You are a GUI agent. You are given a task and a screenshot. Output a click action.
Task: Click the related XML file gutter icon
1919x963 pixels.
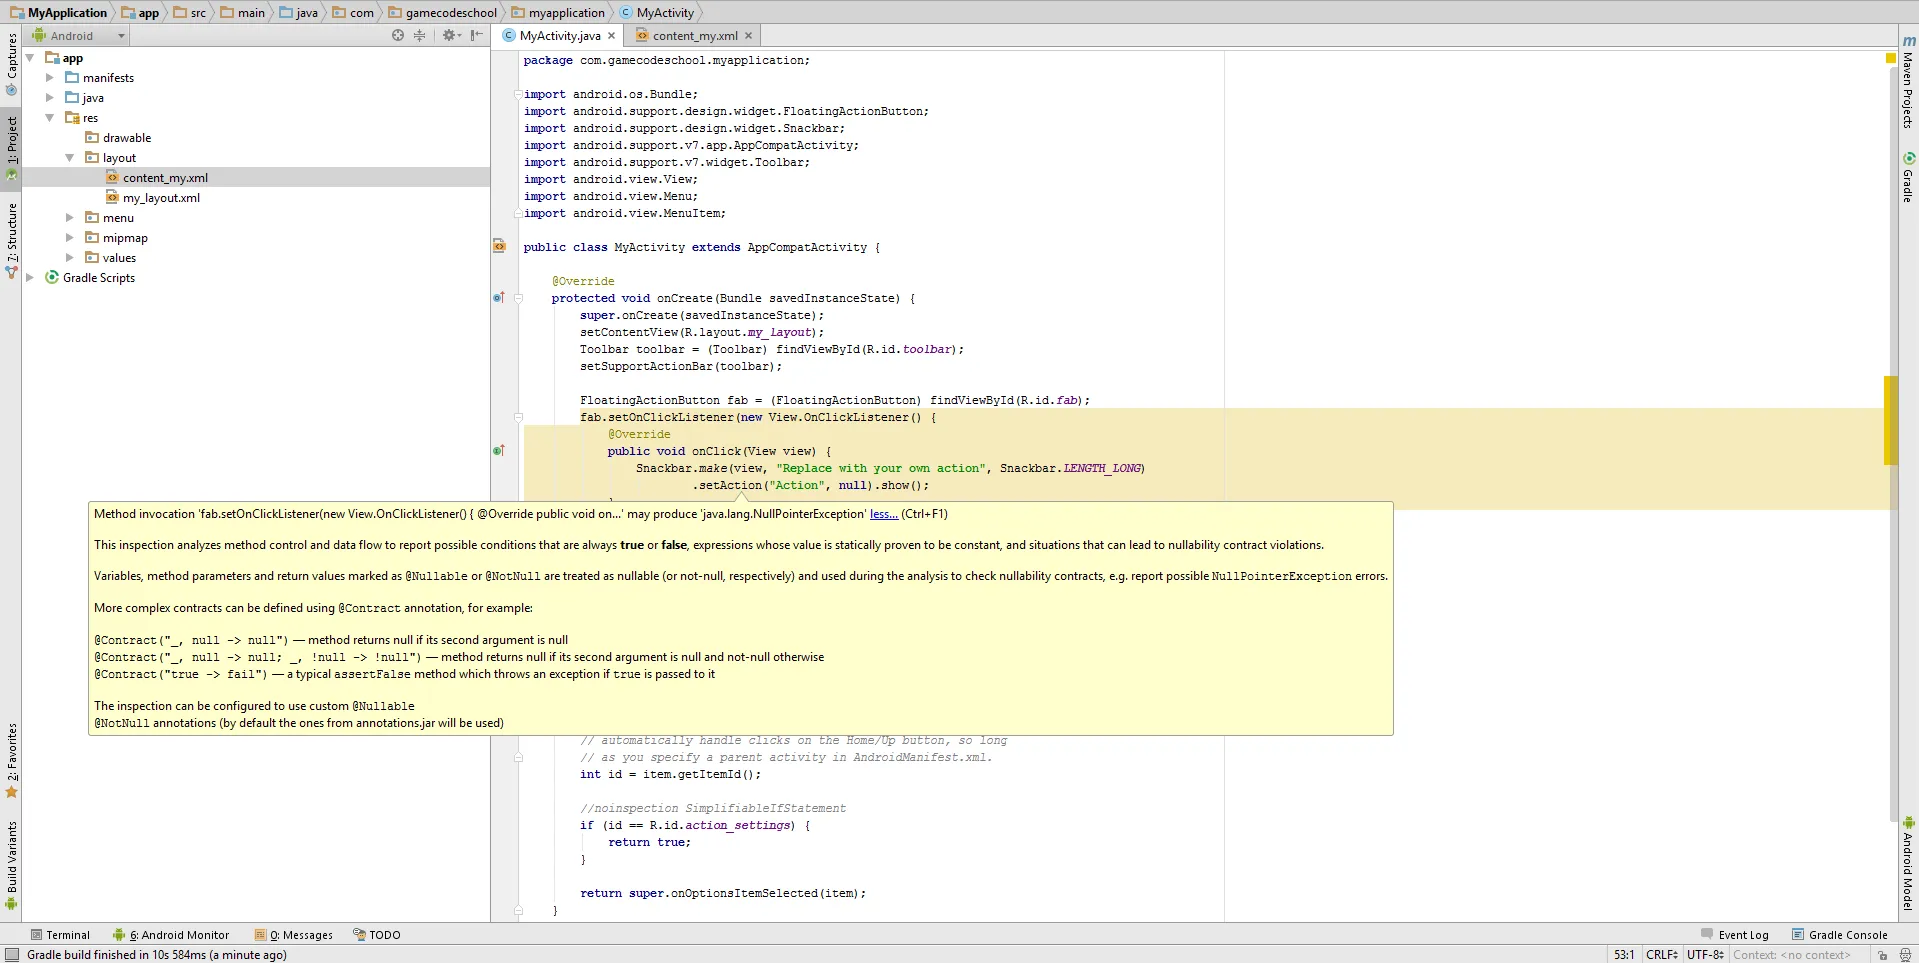(x=499, y=246)
